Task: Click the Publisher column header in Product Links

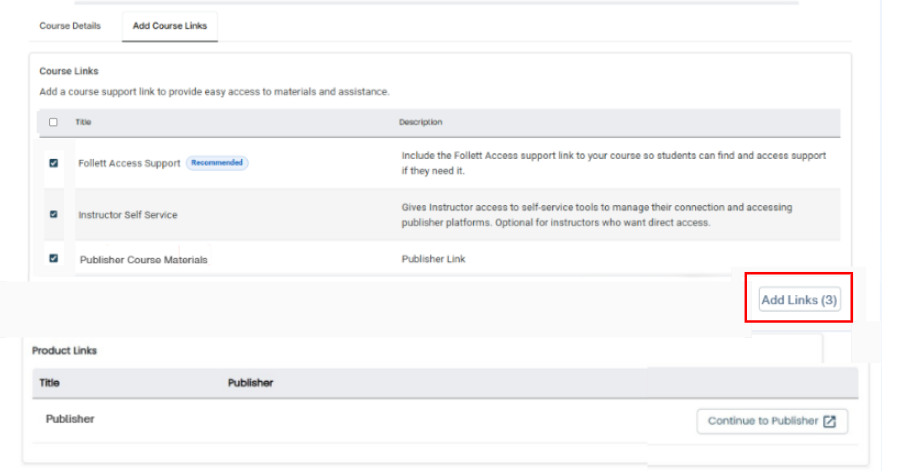Action: (250, 383)
